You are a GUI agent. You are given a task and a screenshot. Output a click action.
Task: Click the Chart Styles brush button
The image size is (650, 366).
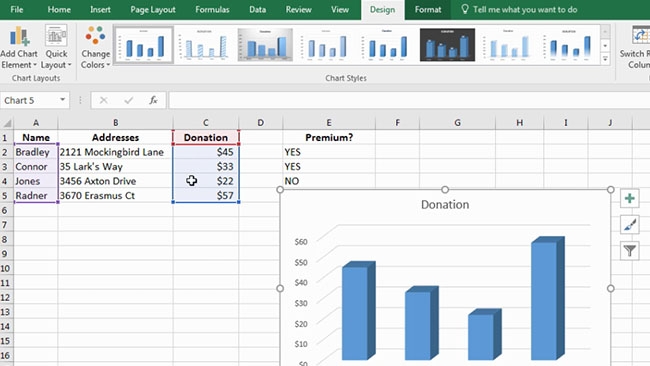point(629,225)
